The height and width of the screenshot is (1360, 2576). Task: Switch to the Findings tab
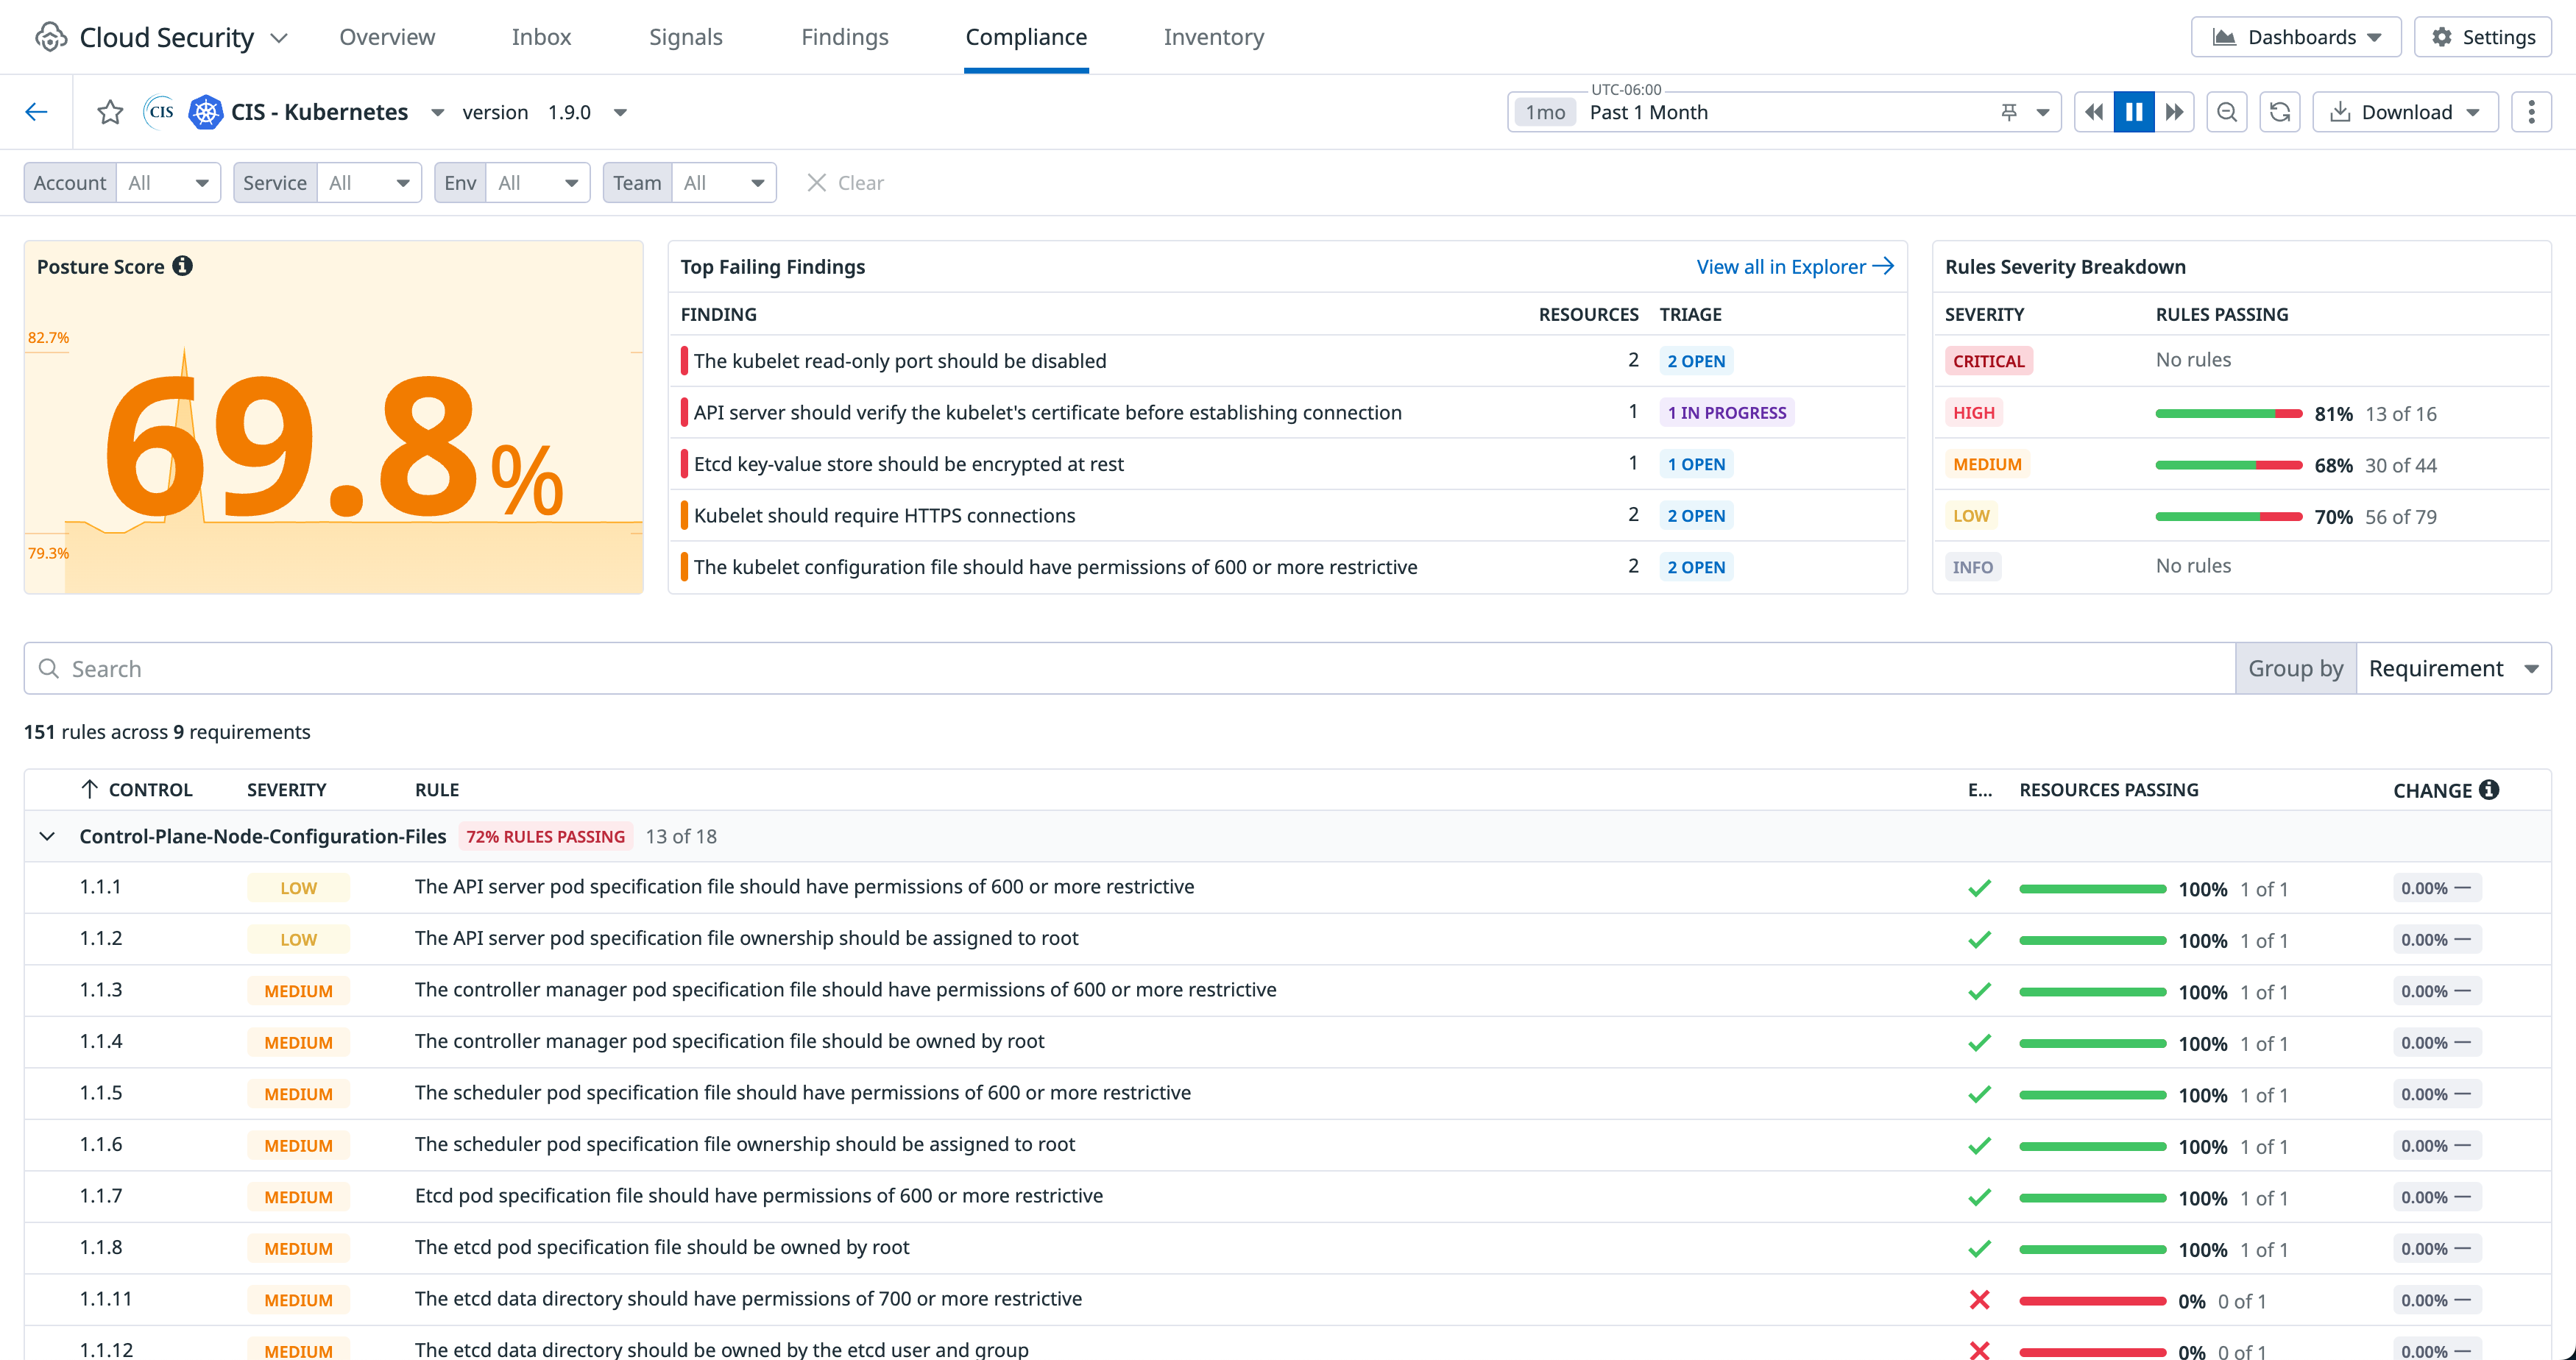pos(844,37)
